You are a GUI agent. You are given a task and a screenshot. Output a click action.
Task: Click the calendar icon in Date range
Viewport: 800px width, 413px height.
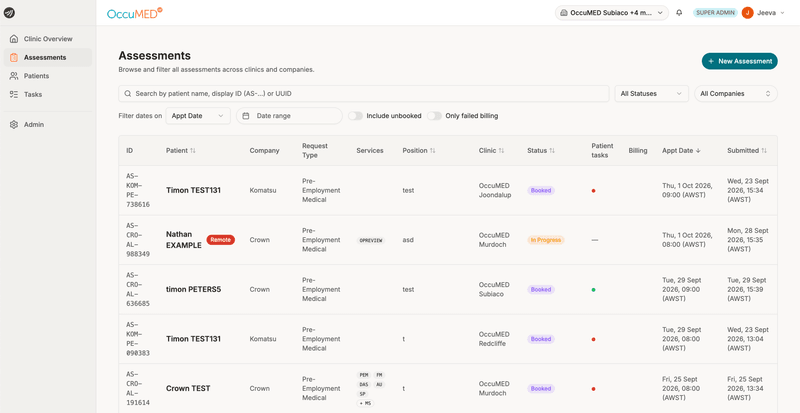(x=245, y=116)
